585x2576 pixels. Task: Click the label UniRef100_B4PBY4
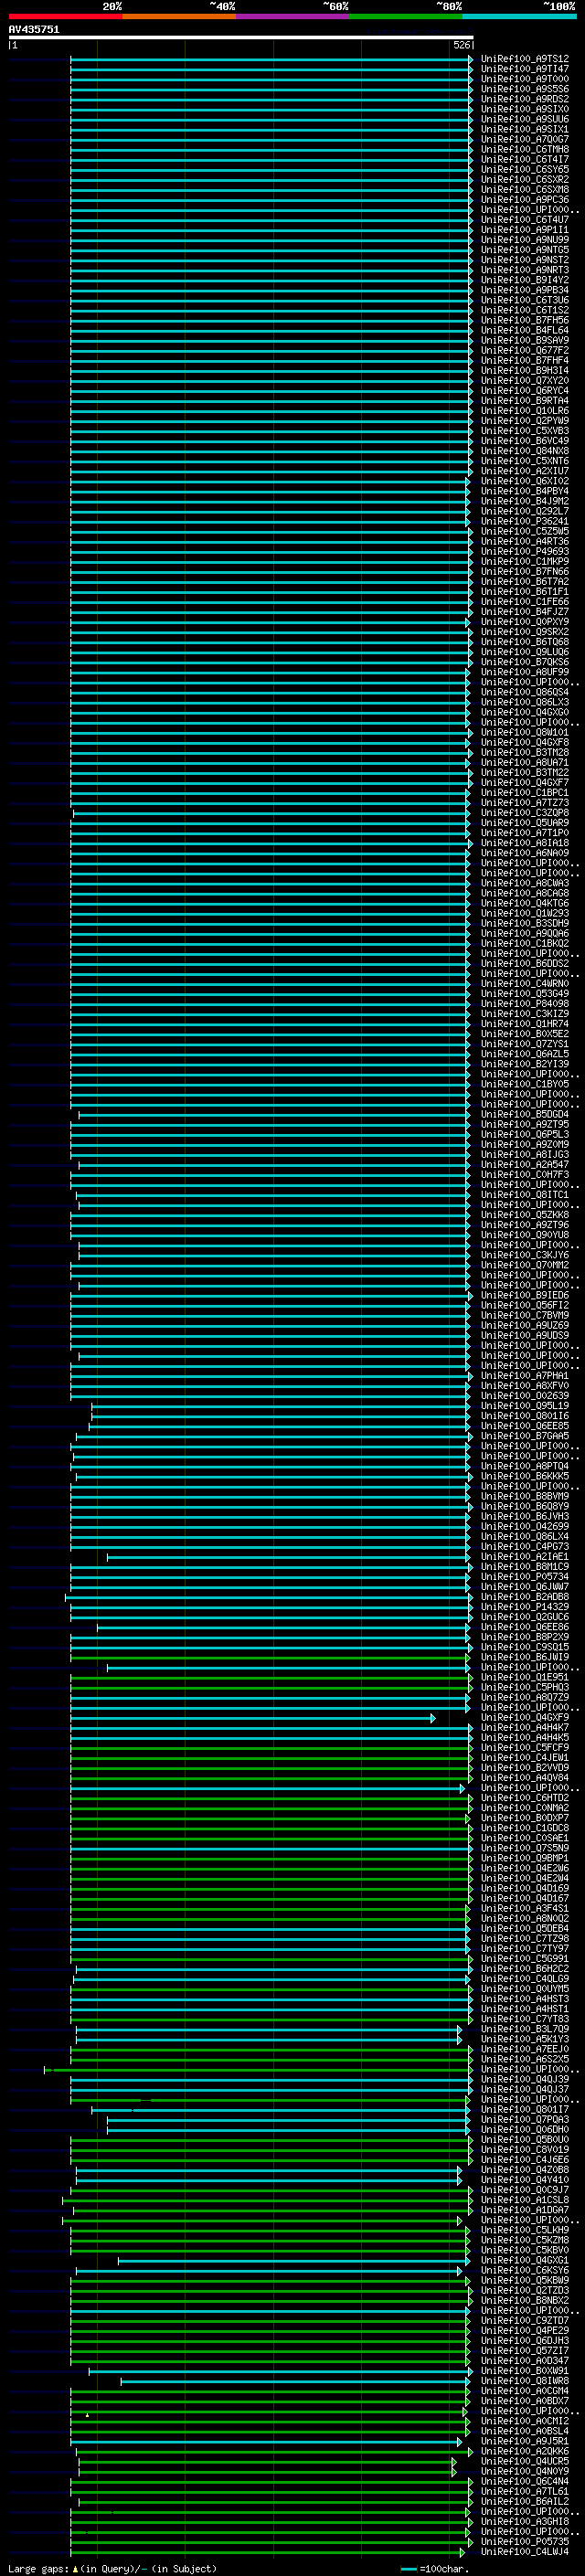525,491
